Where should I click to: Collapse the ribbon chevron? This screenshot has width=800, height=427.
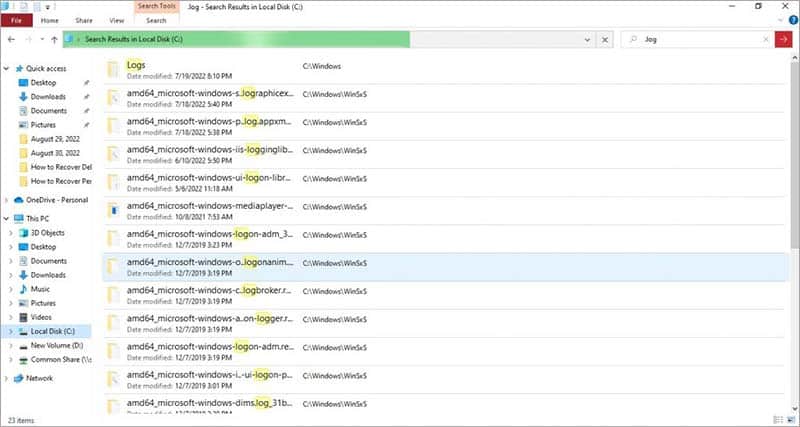(x=781, y=20)
